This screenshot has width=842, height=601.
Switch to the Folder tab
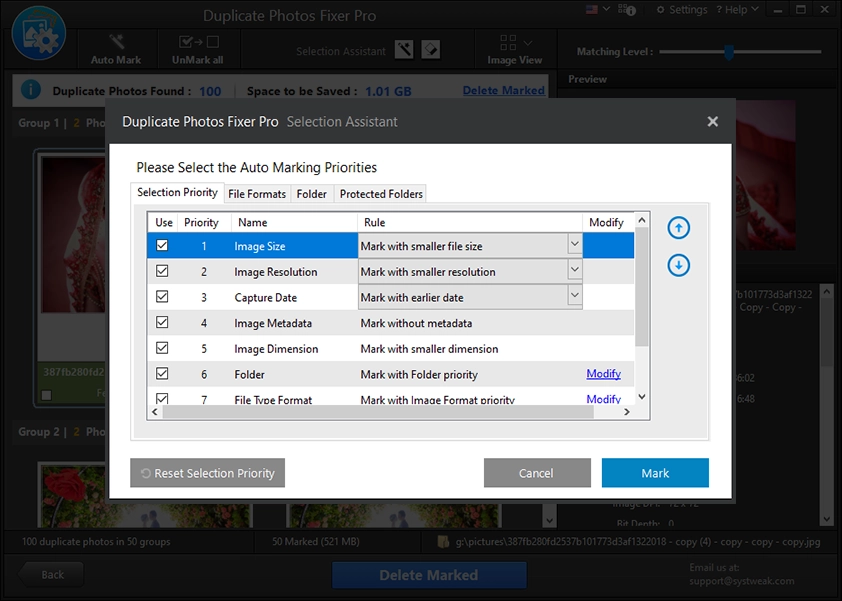[x=311, y=194]
